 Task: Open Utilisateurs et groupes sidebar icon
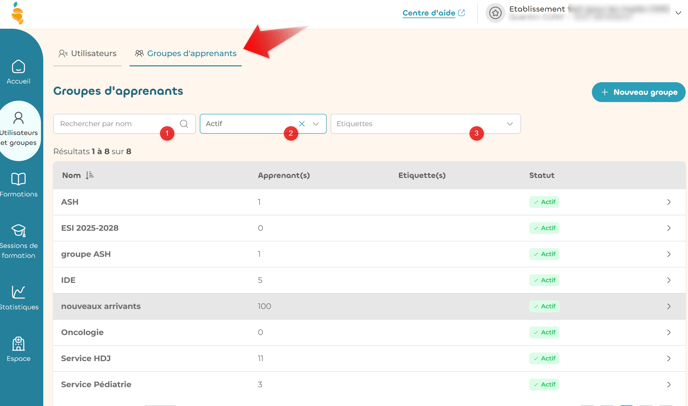(x=18, y=119)
